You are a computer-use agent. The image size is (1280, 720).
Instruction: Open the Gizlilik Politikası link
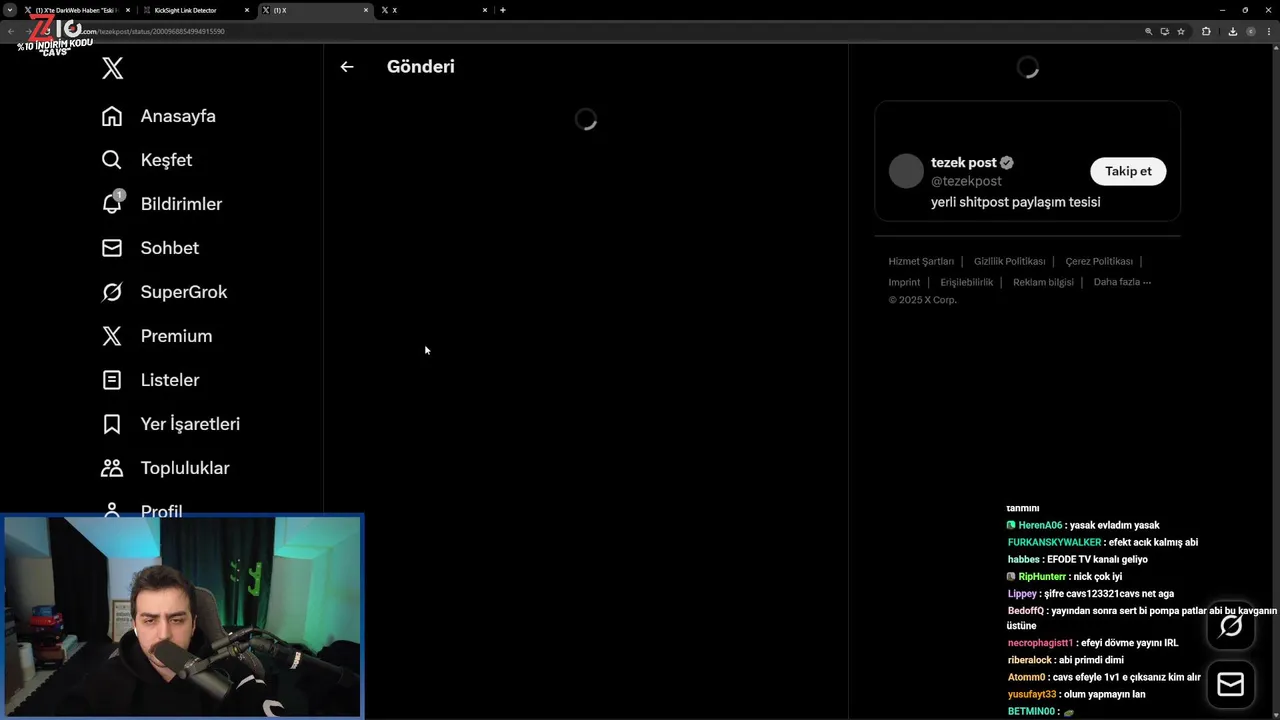pos(1009,261)
